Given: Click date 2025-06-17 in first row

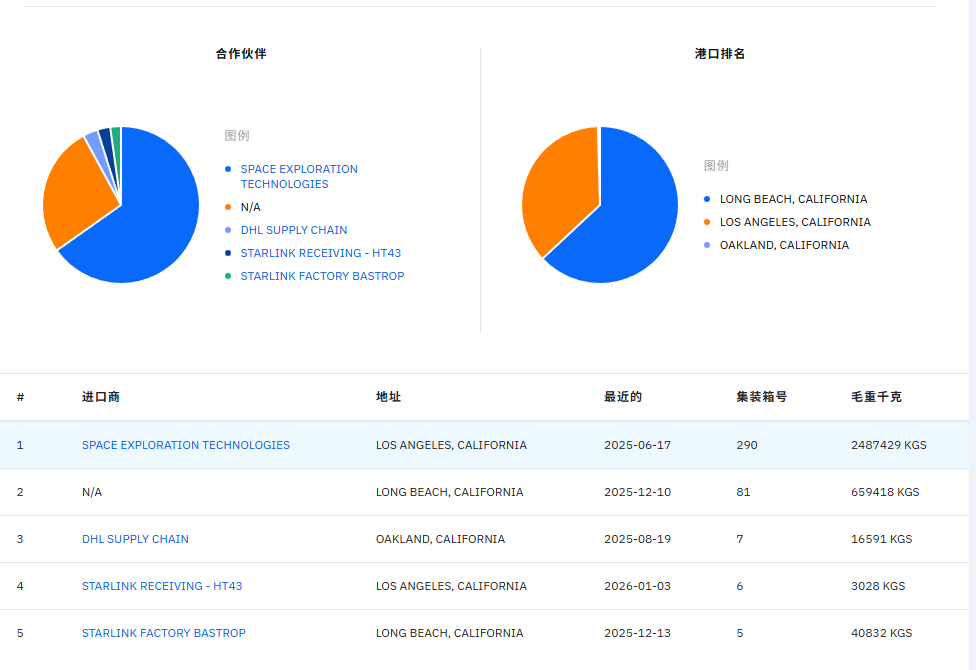Looking at the screenshot, I should 637,445.
